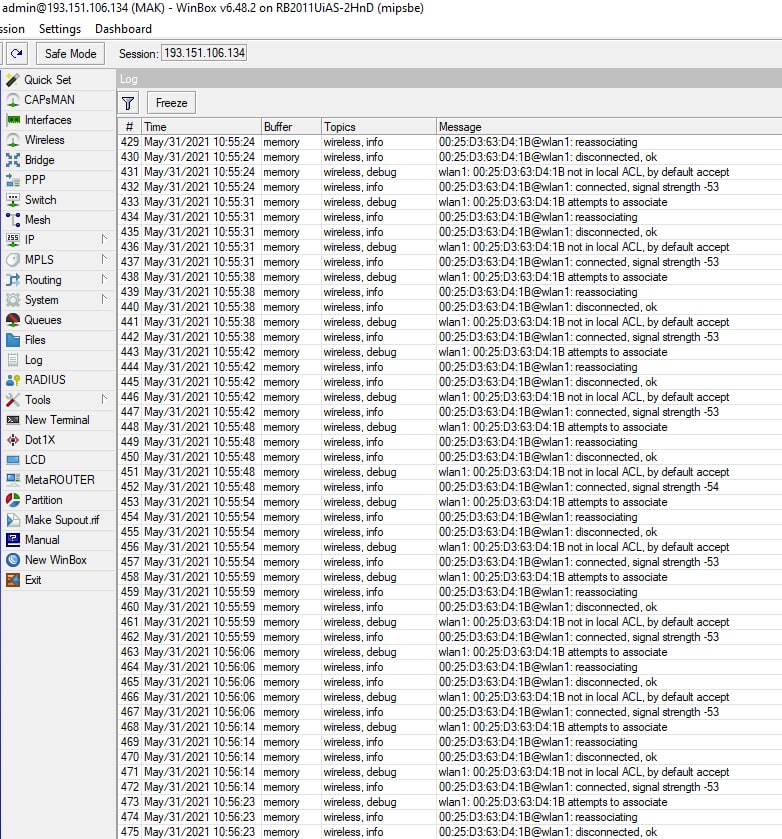This screenshot has width=782, height=839.
Task: Open the Partition menu icon
Action: [13, 500]
